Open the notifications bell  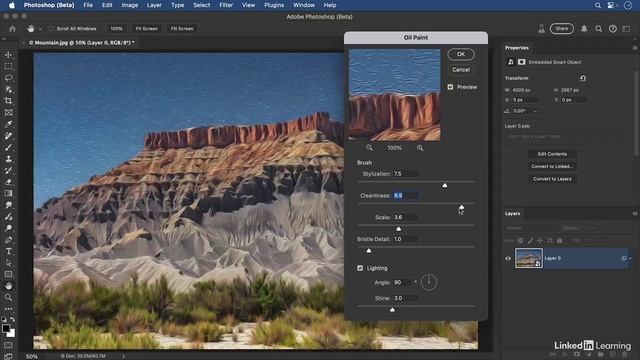(584, 29)
